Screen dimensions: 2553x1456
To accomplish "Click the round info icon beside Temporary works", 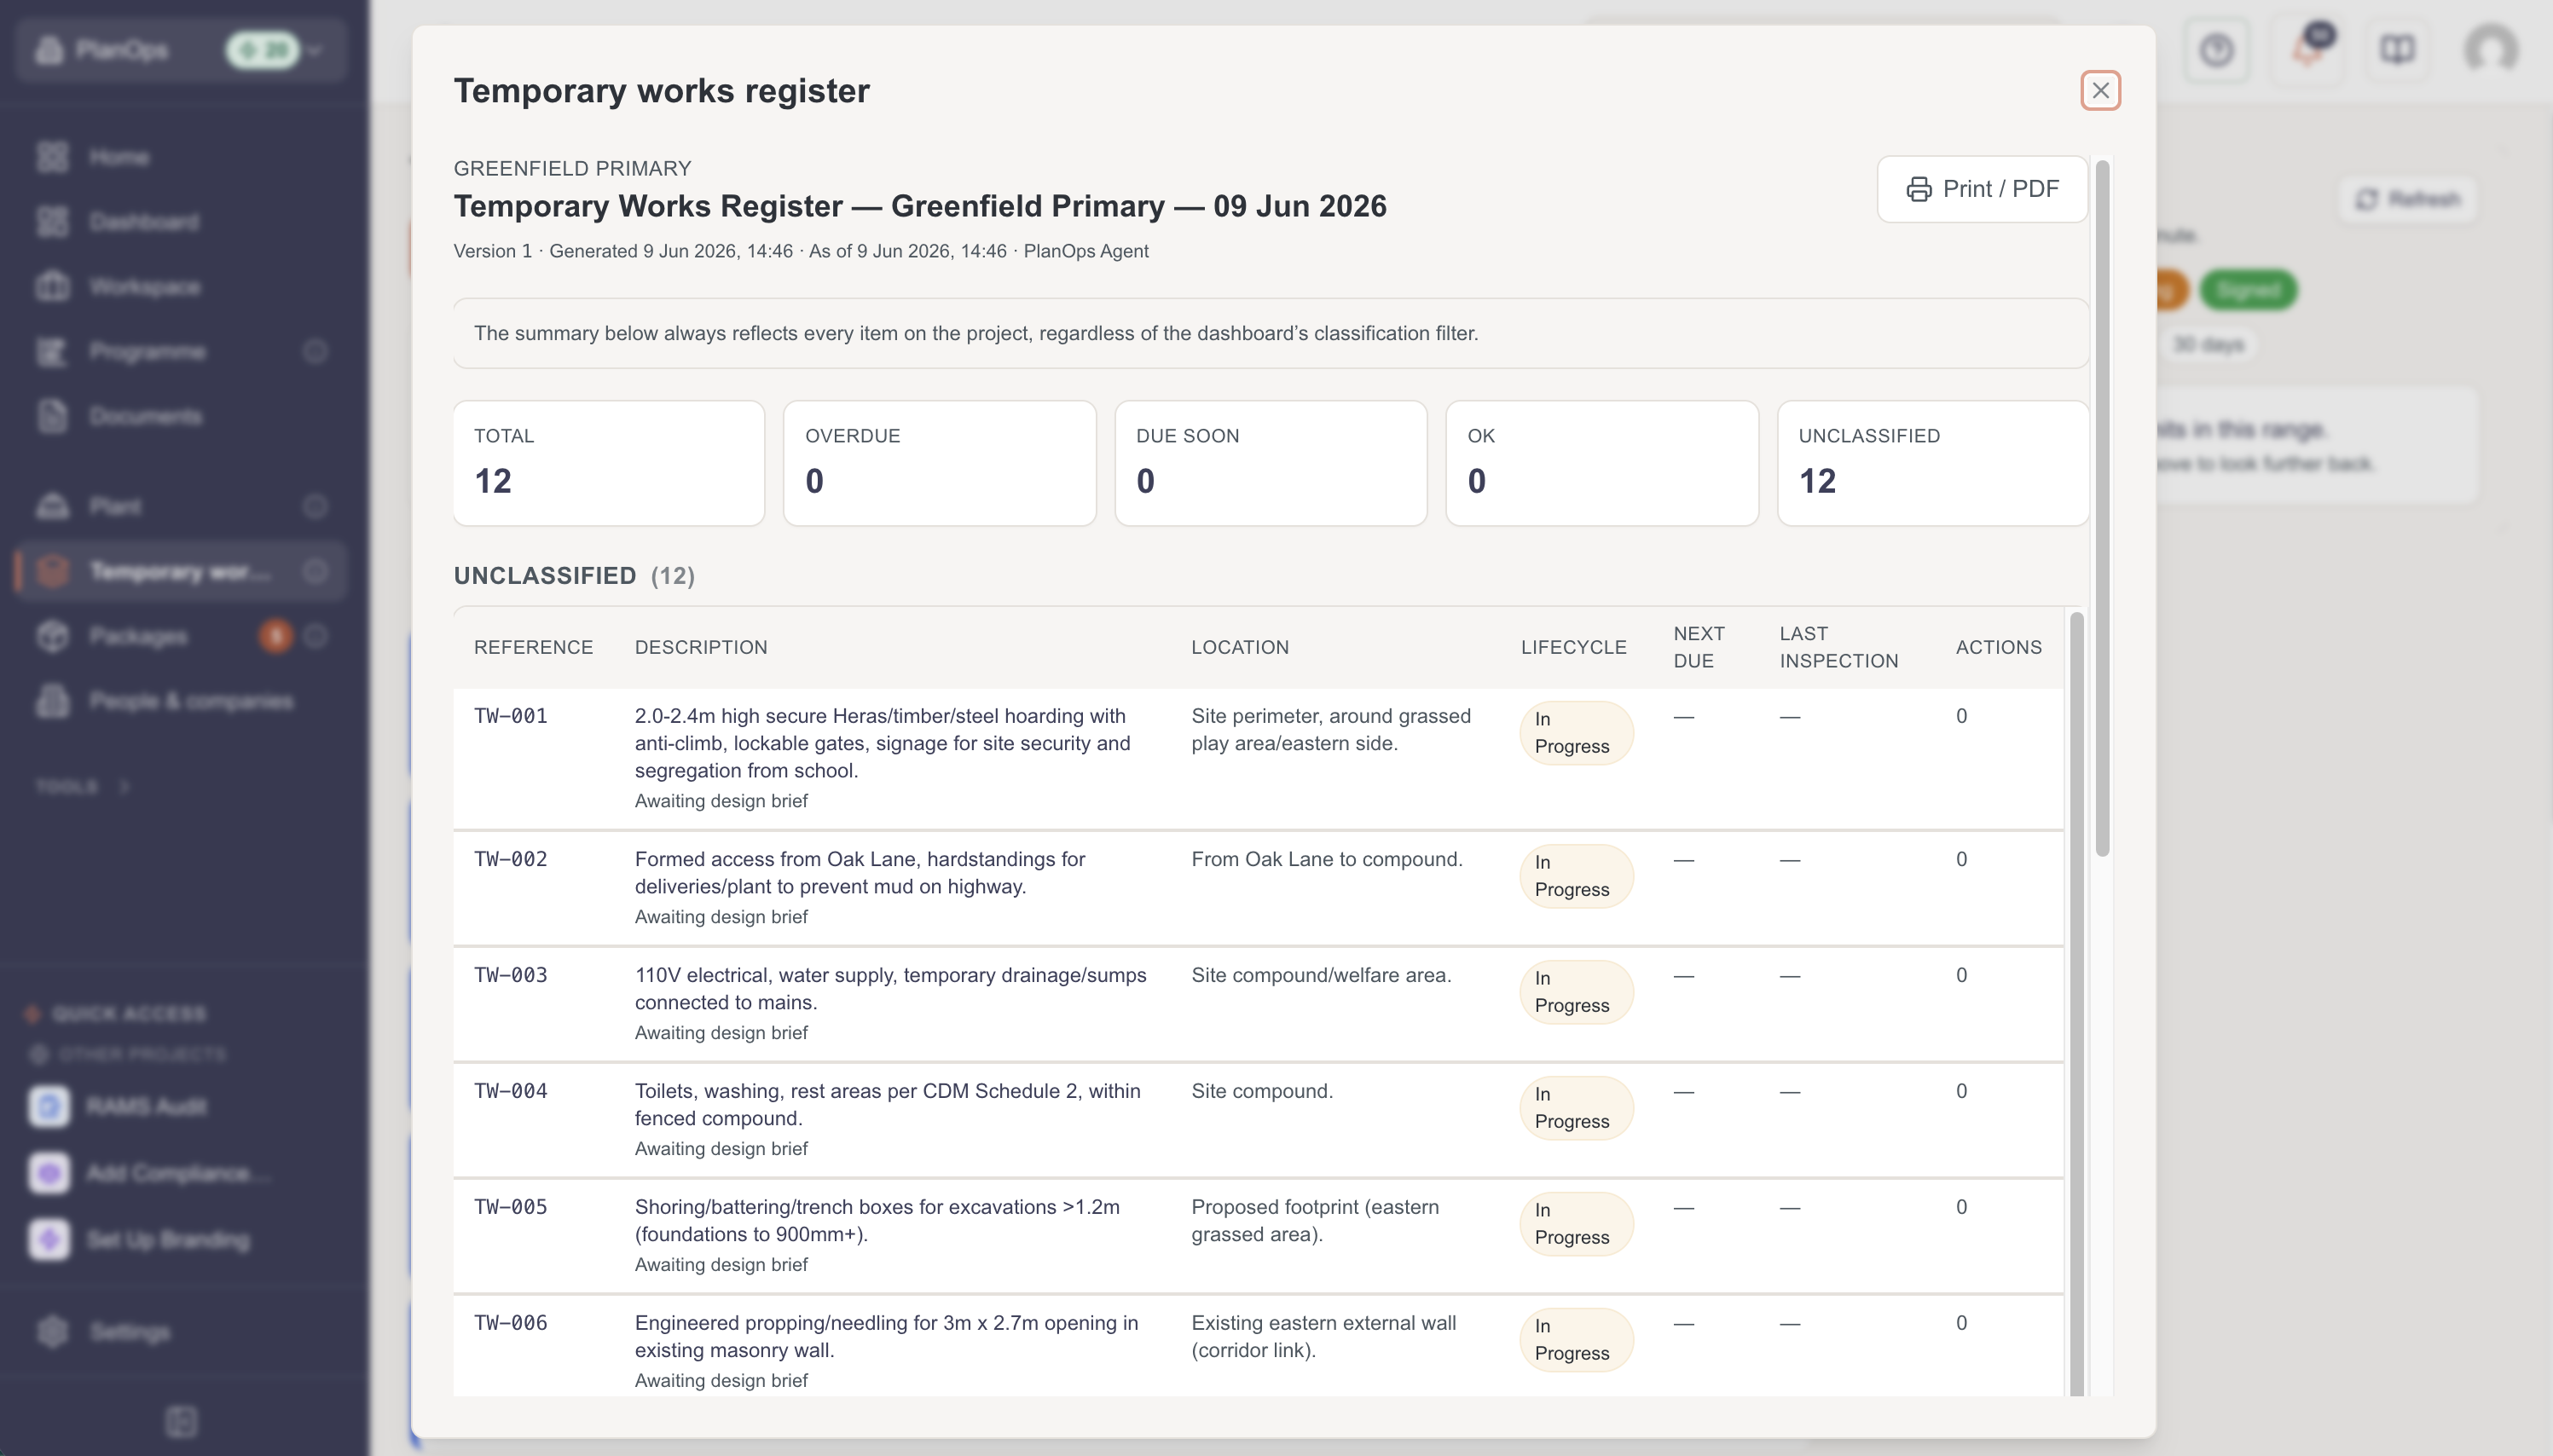I will (315, 571).
